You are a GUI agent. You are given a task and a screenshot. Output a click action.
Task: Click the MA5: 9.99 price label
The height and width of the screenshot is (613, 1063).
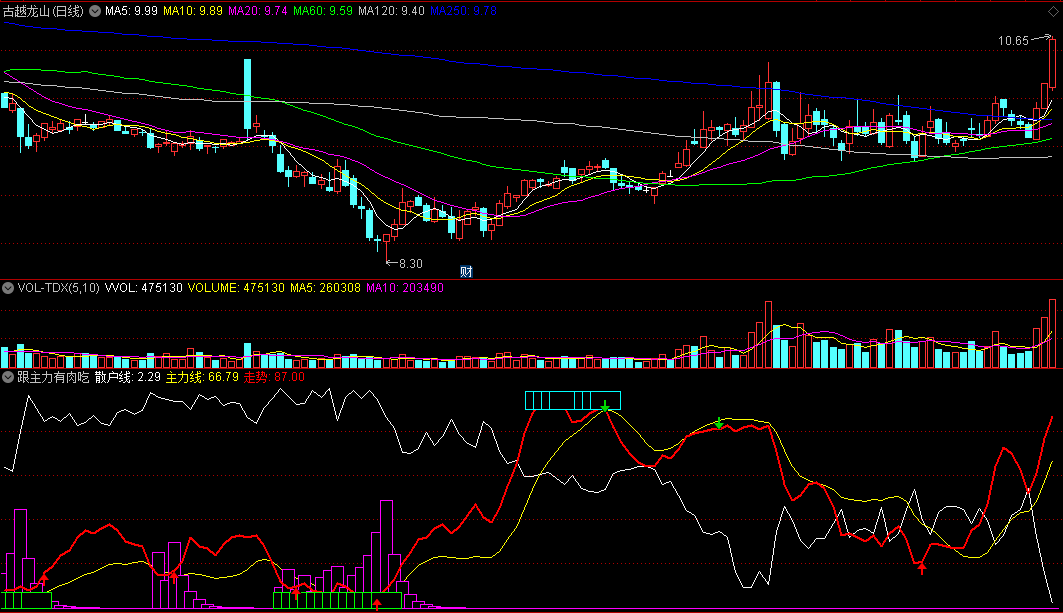pyautogui.click(x=131, y=12)
